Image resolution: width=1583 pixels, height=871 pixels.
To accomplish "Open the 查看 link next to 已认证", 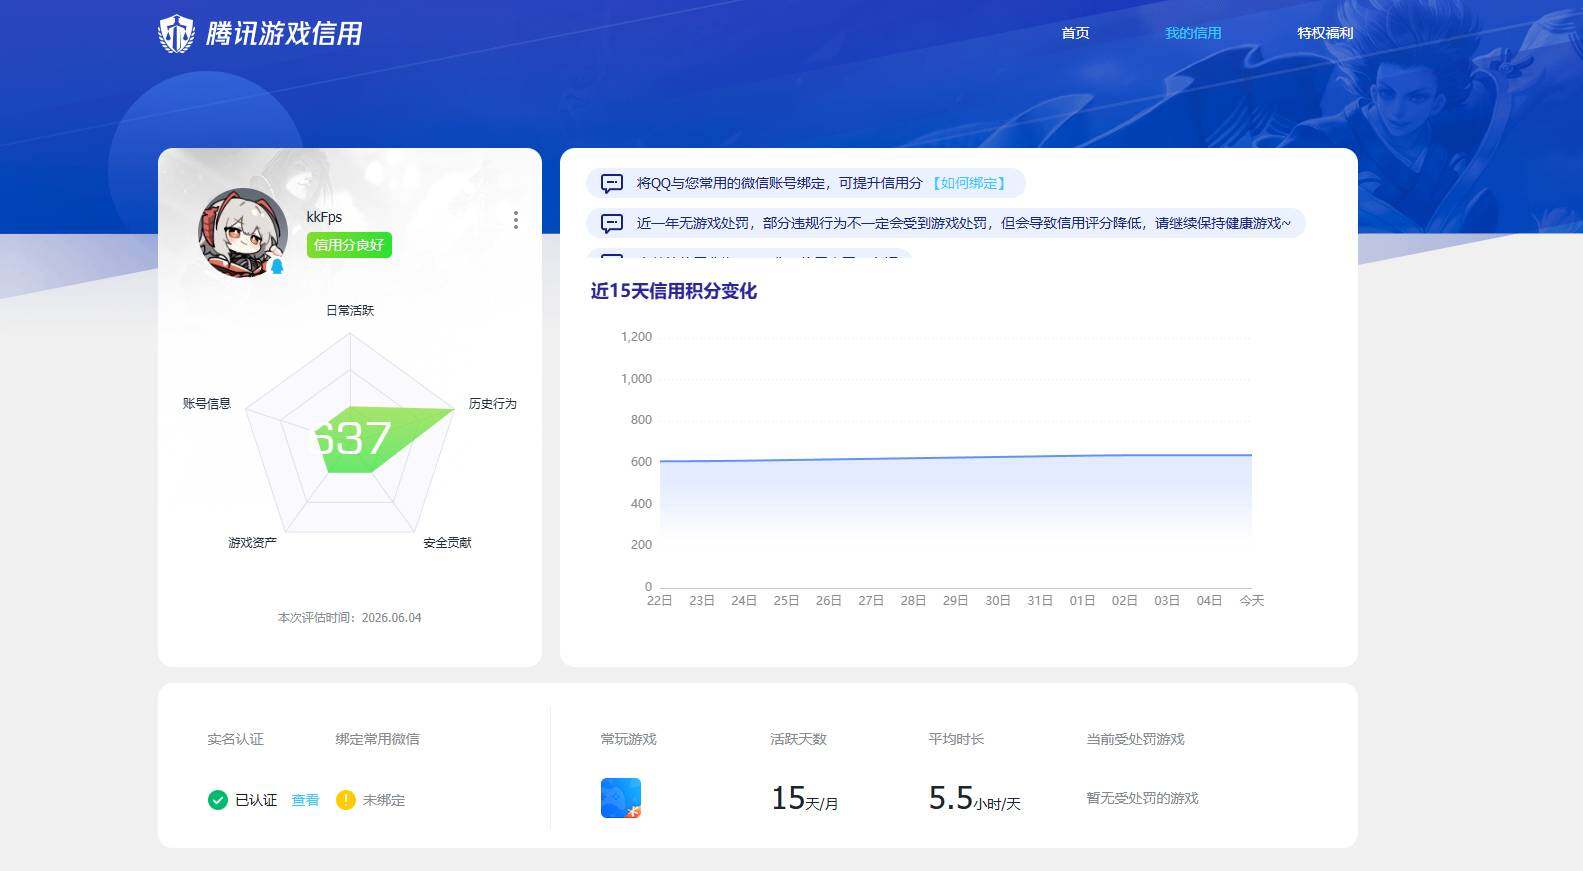I will tap(305, 800).
